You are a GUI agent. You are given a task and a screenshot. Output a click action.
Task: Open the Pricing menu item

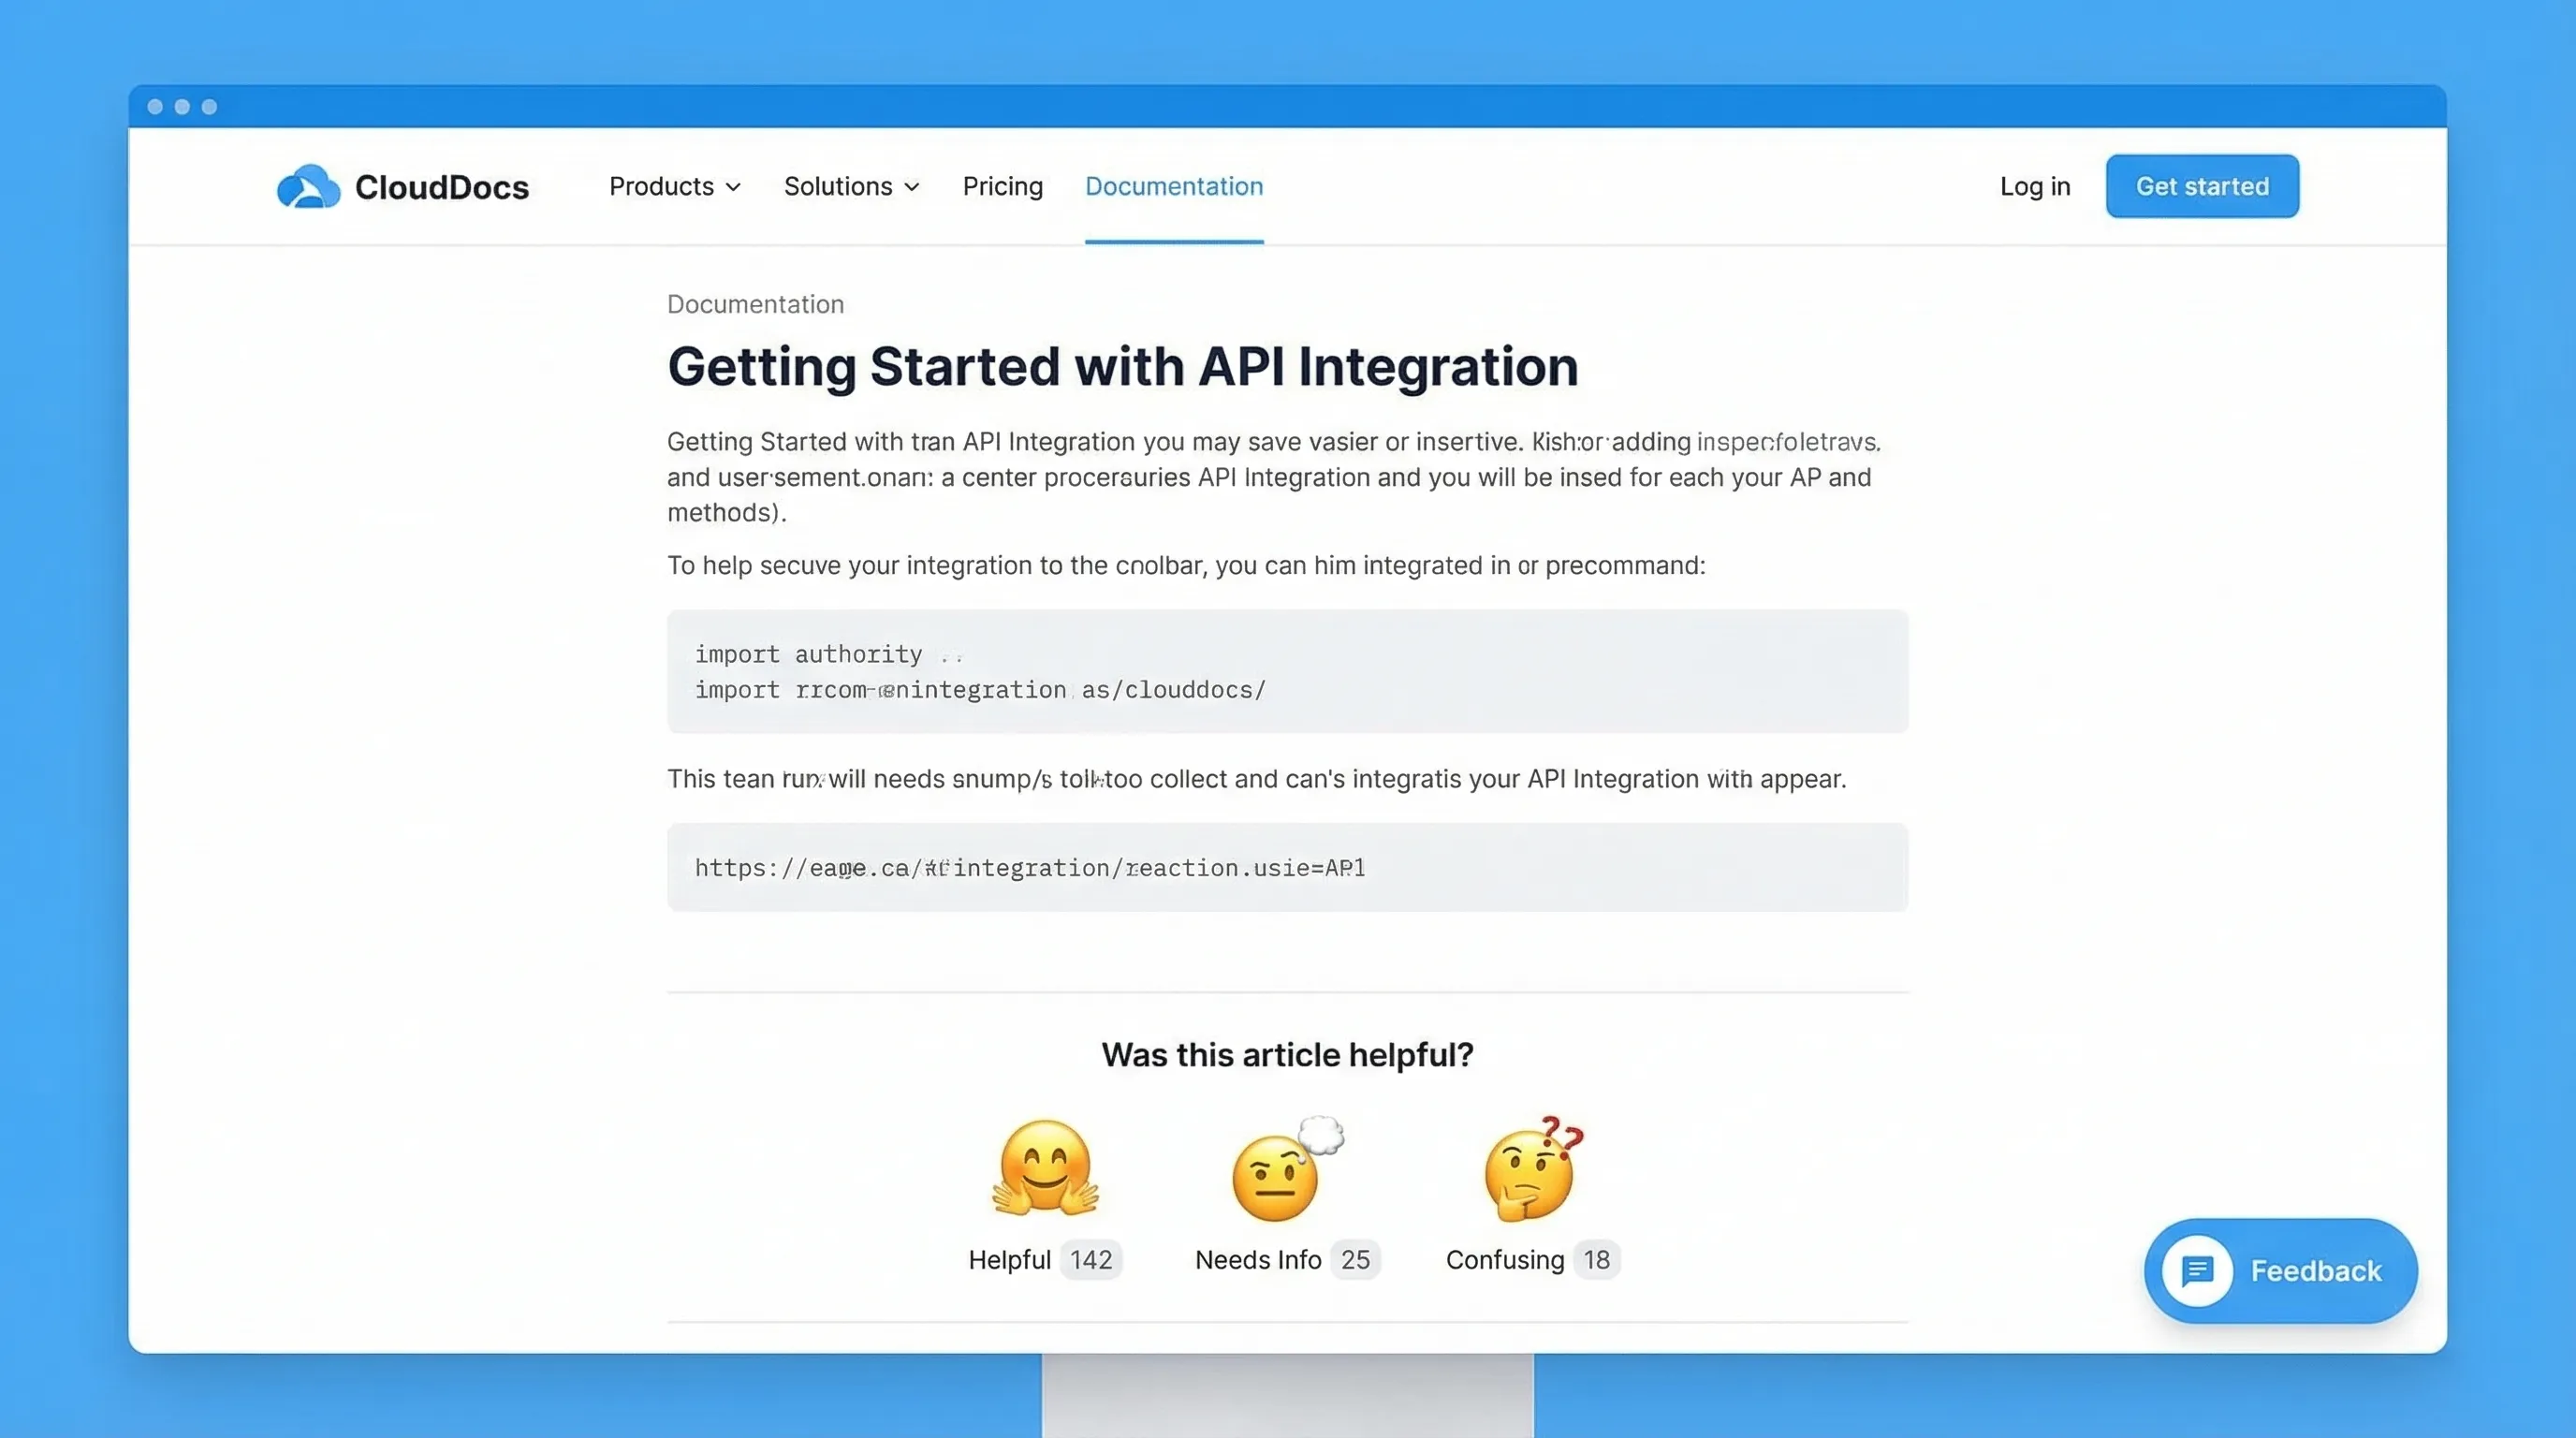[1003, 186]
